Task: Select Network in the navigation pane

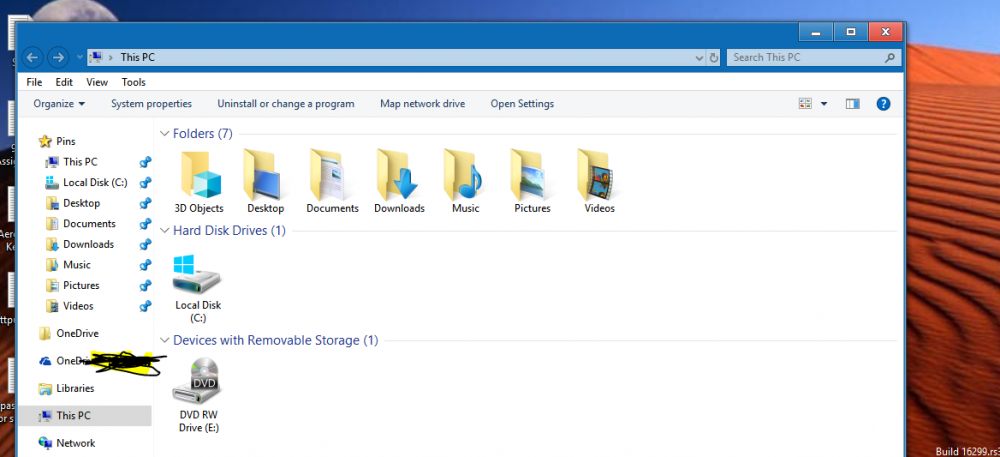Action: tap(76, 443)
